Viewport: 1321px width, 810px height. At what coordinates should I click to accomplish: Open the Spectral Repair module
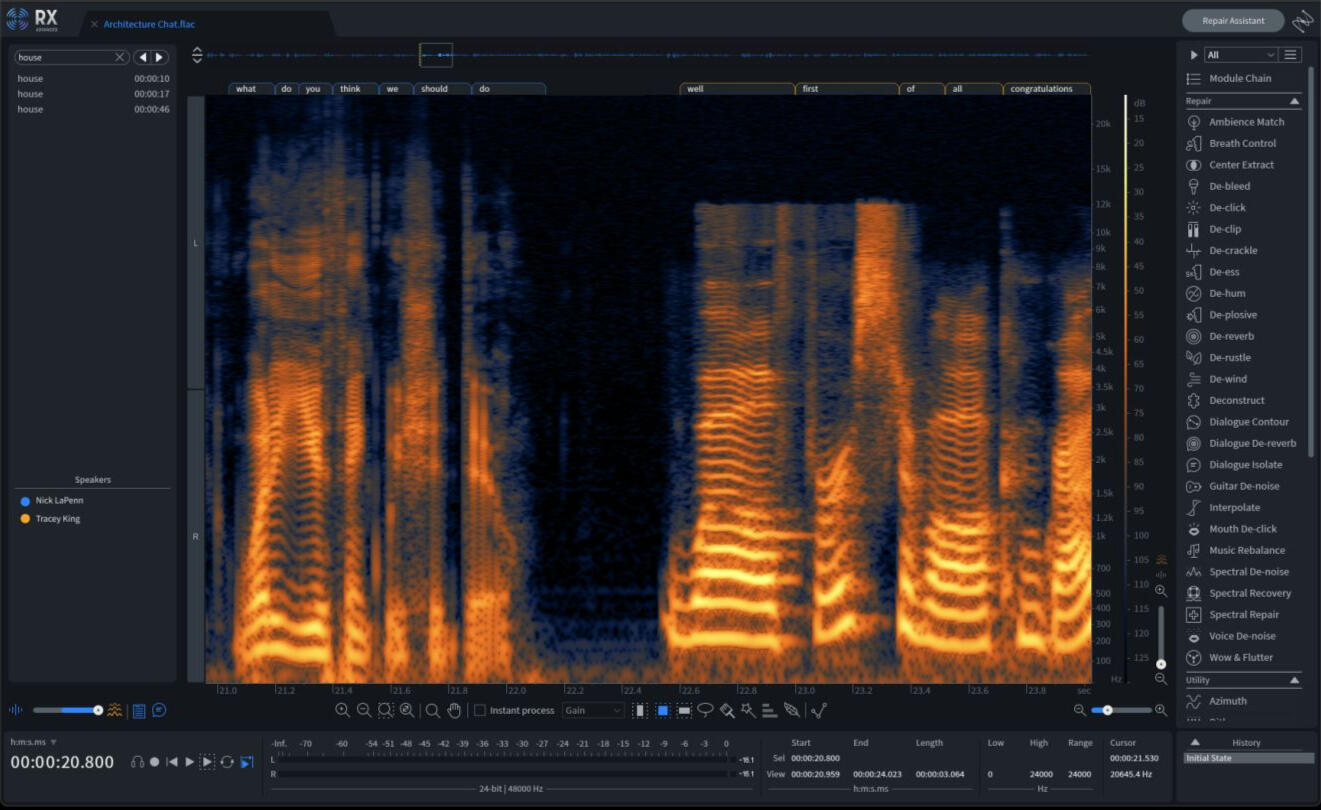tap(1243, 615)
